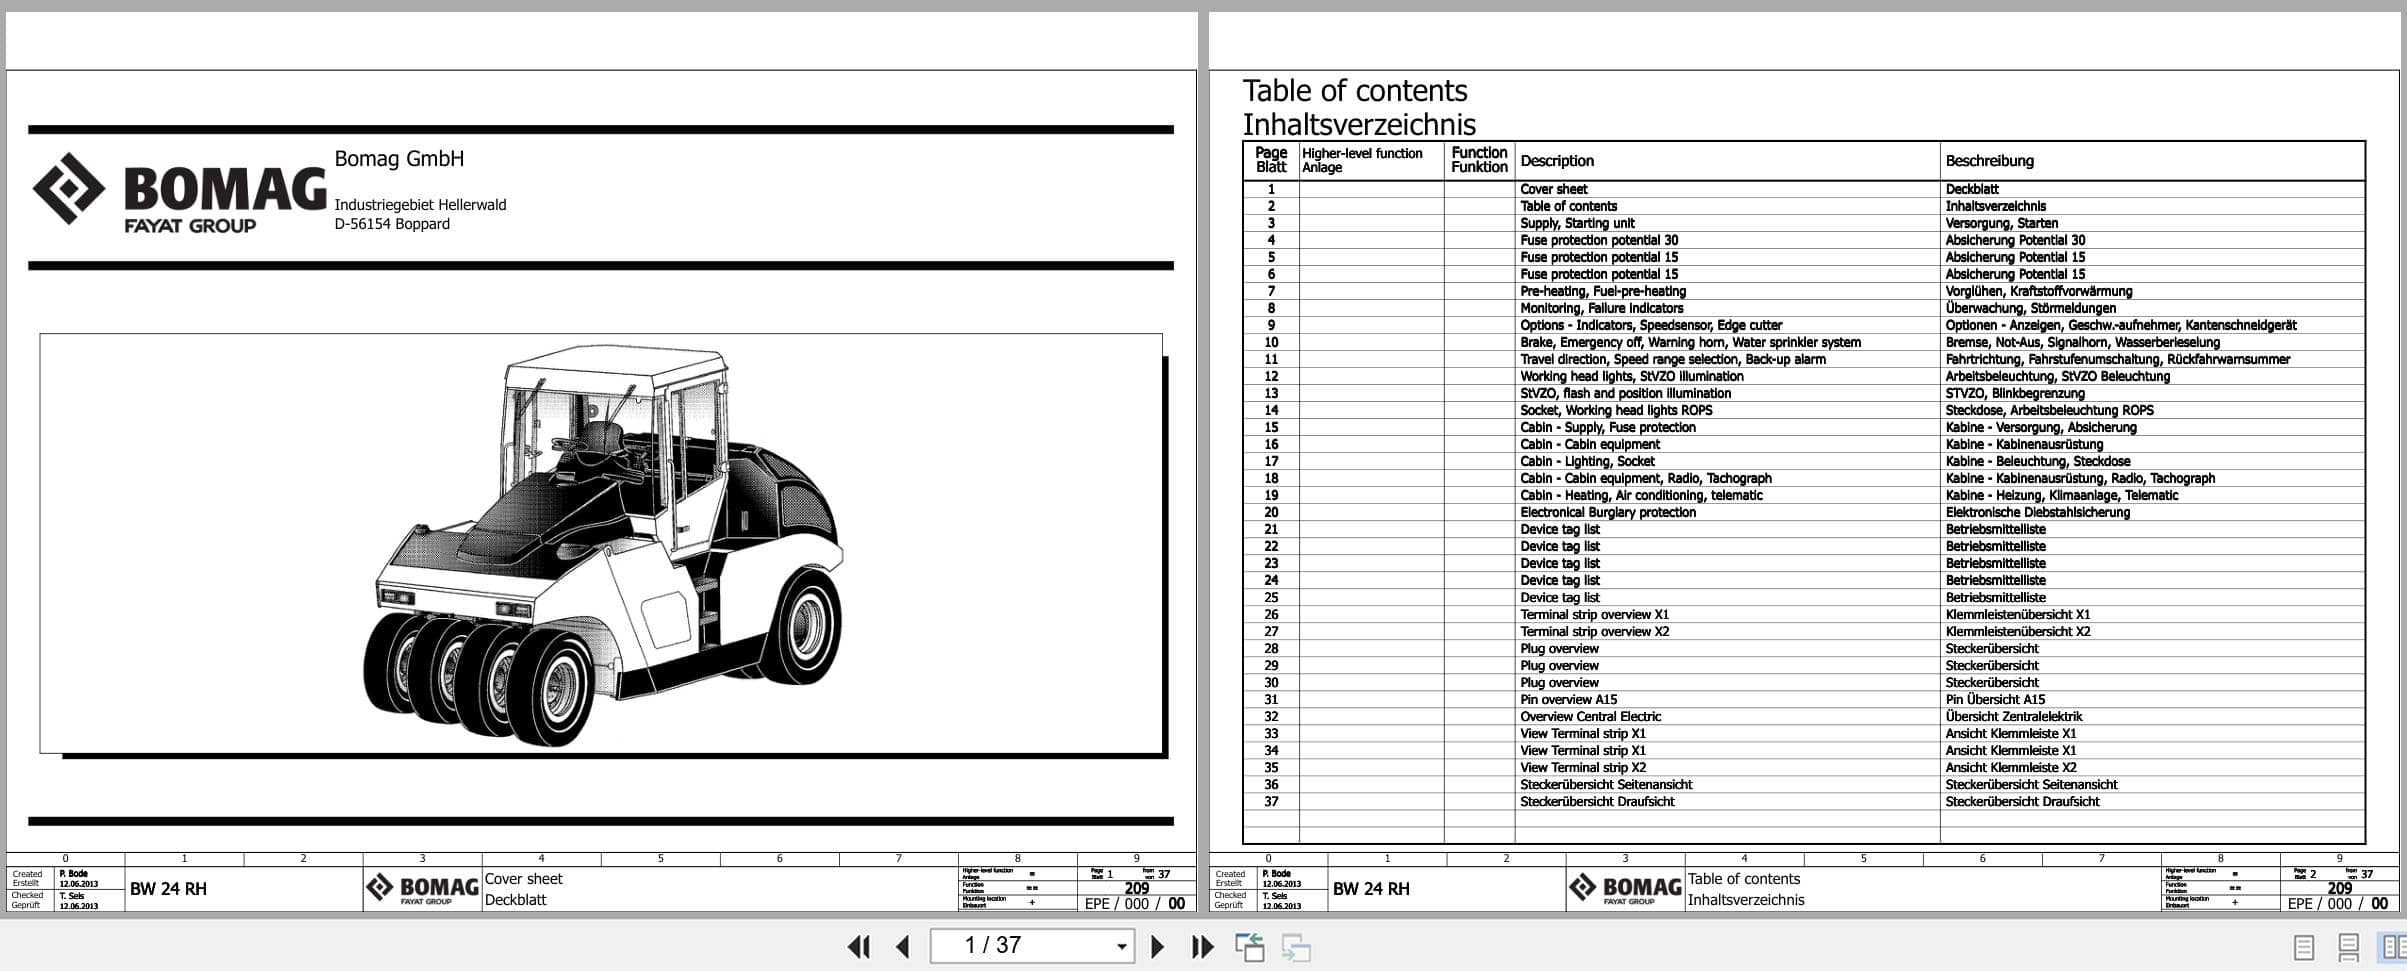
Task: Select 'Working head lights, StVZO illumination'
Action: (1631, 376)
